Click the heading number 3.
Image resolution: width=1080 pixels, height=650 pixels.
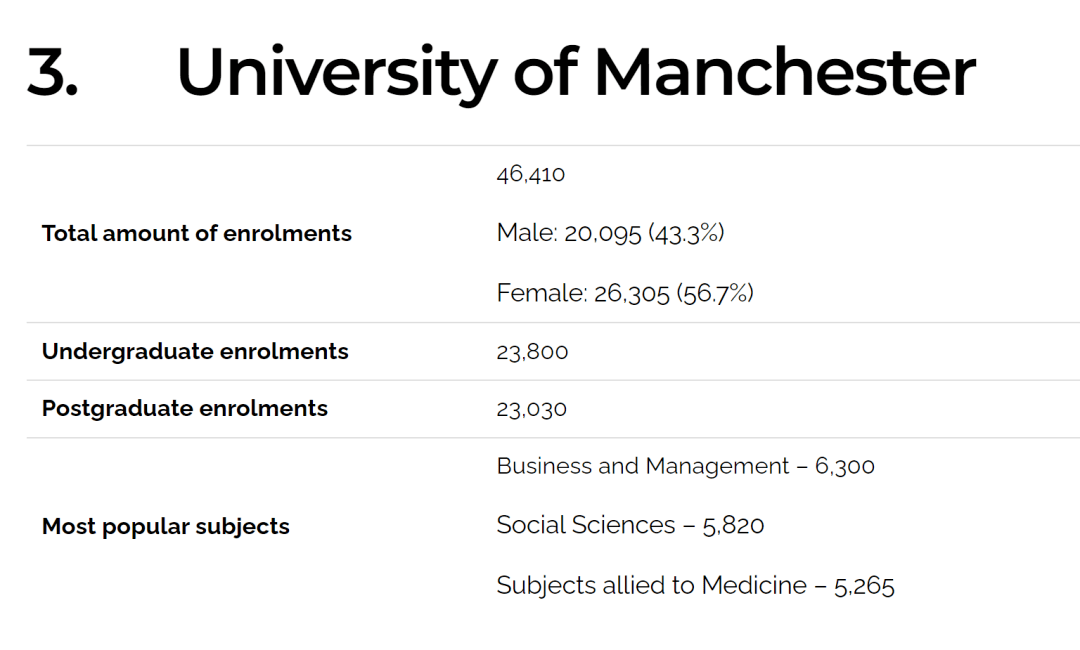point(52,72)
